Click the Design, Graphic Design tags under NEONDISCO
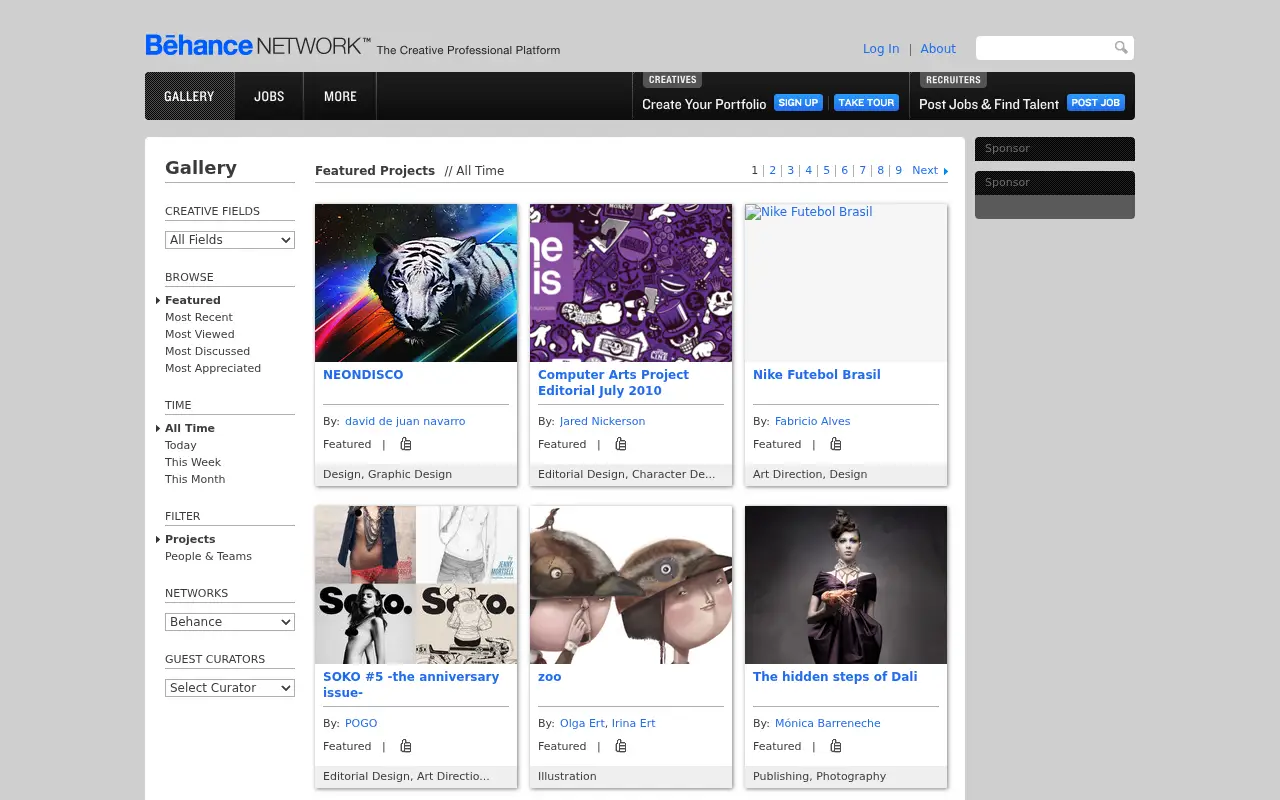The width and height of the screenshot is (1280, 800). click(387, 474)
